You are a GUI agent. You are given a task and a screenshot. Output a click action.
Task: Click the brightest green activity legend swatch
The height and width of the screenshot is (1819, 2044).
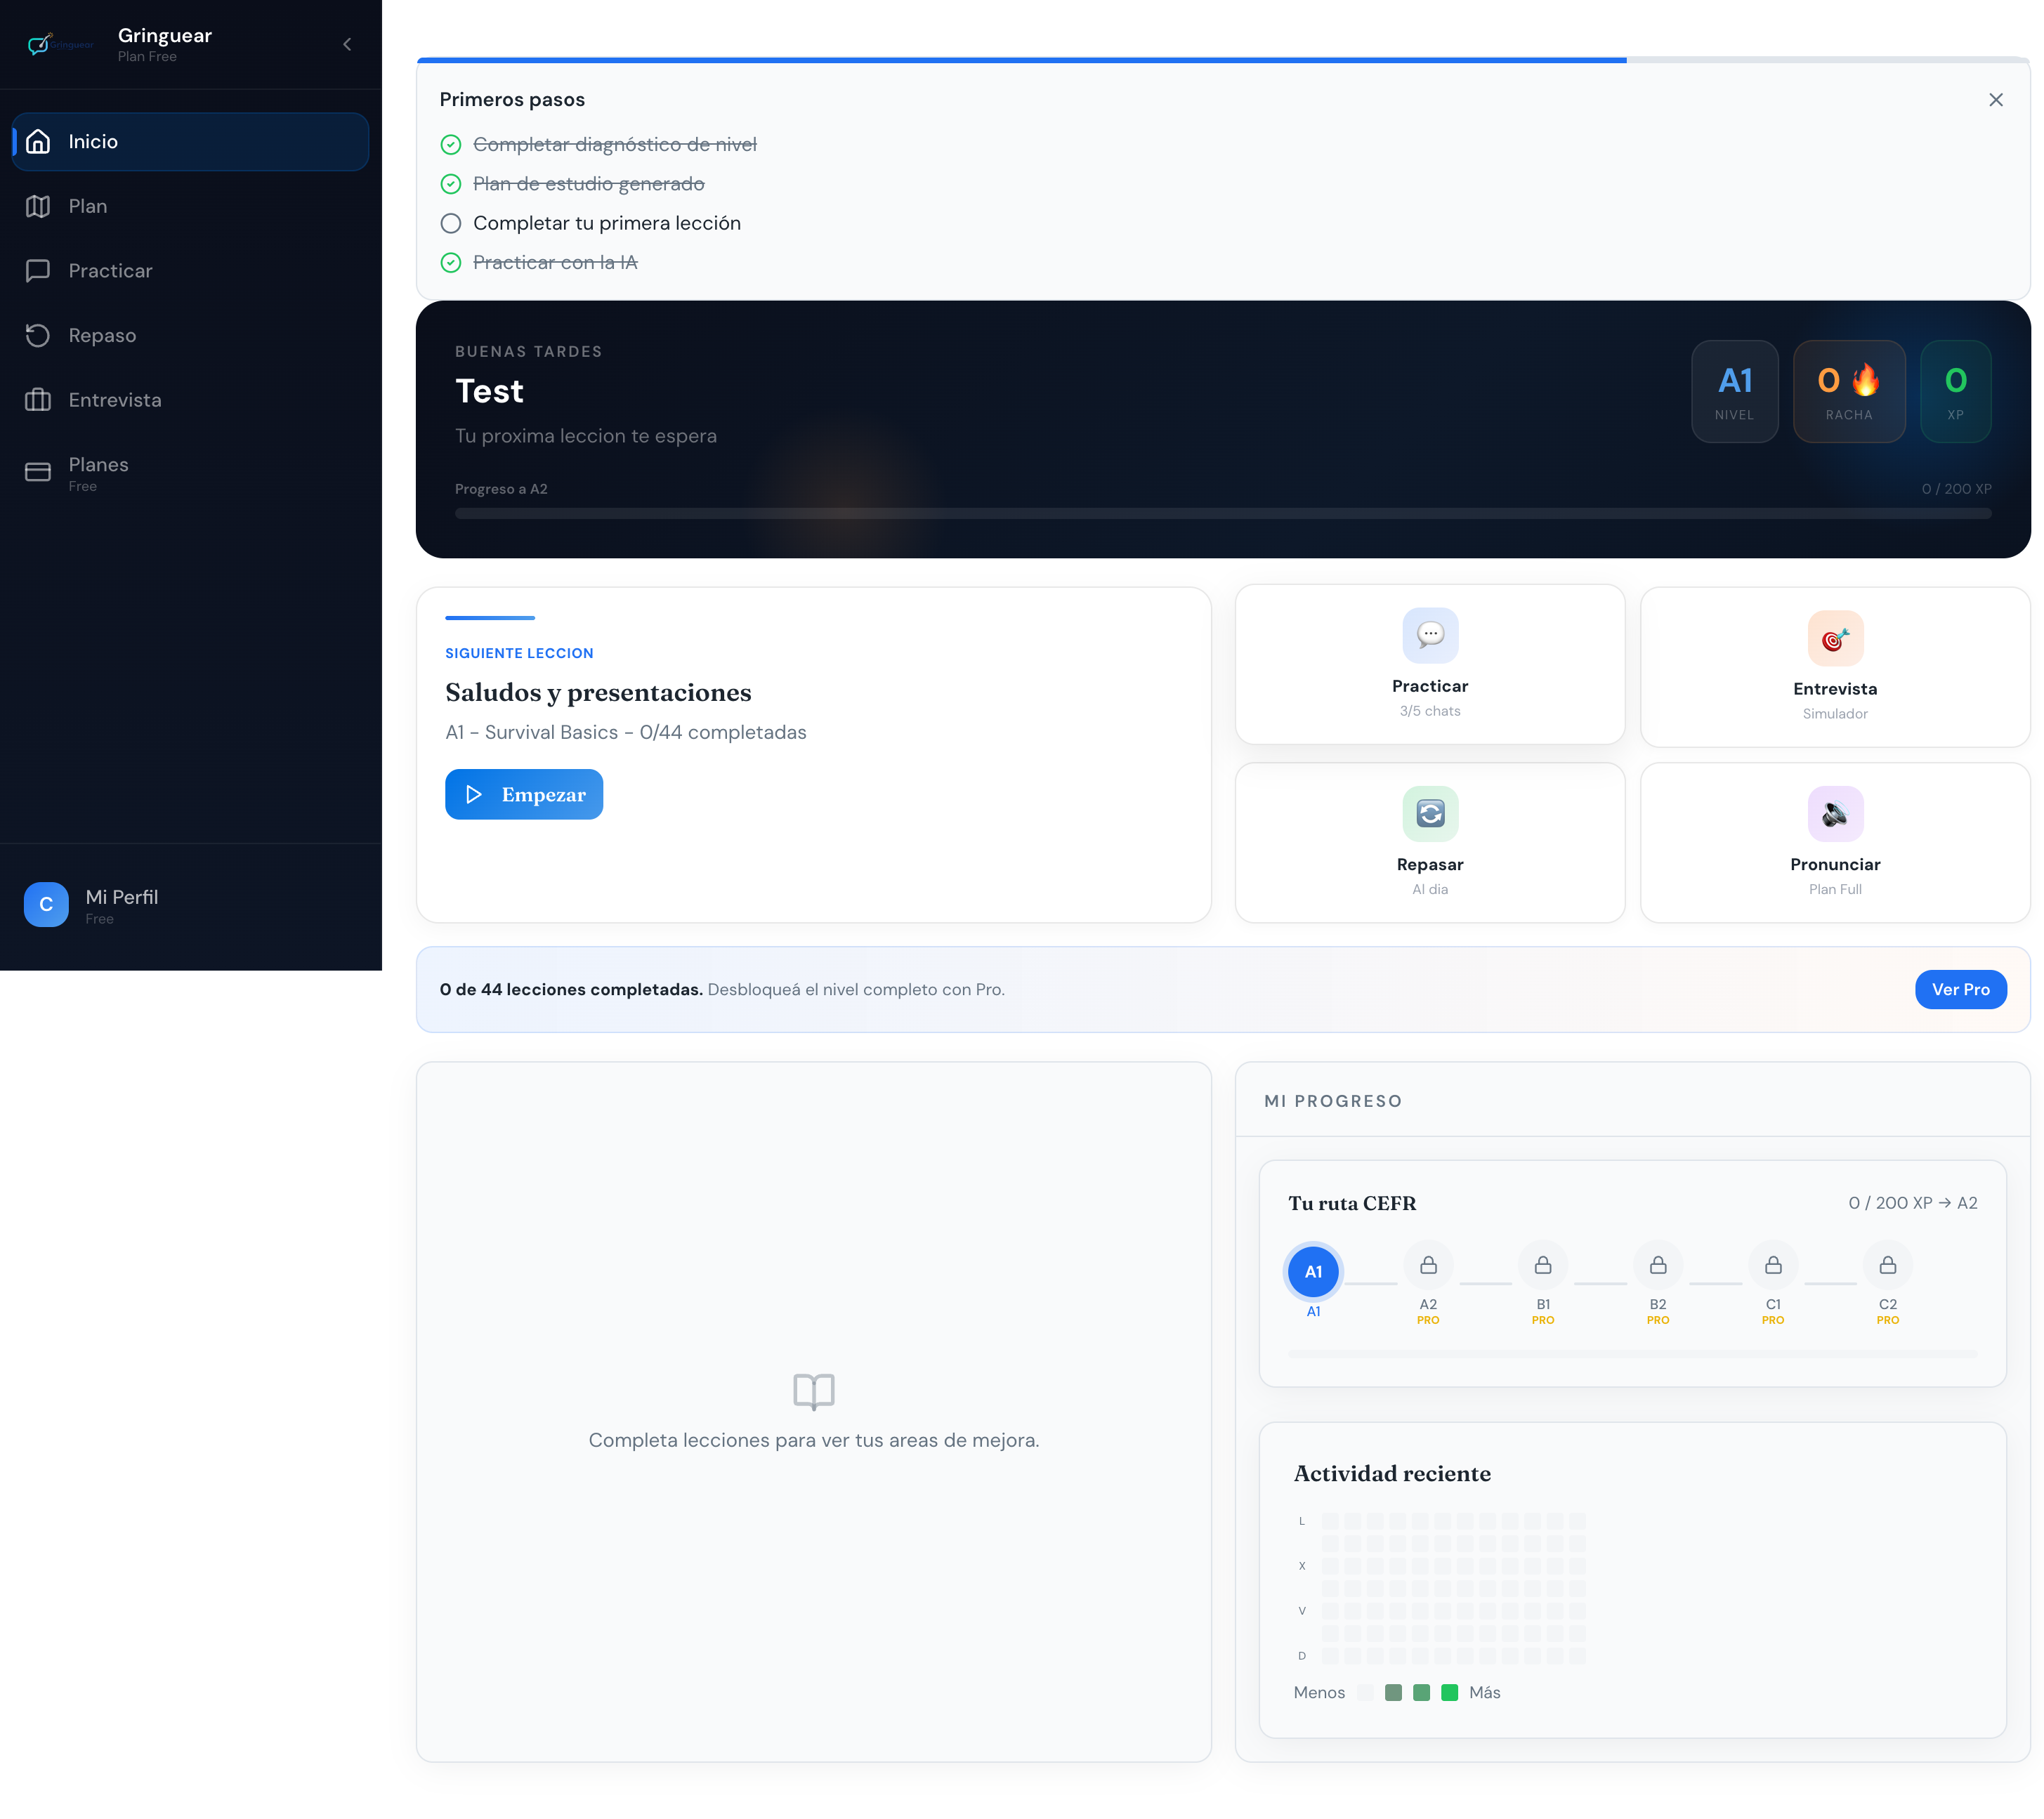(1449, 1692)
